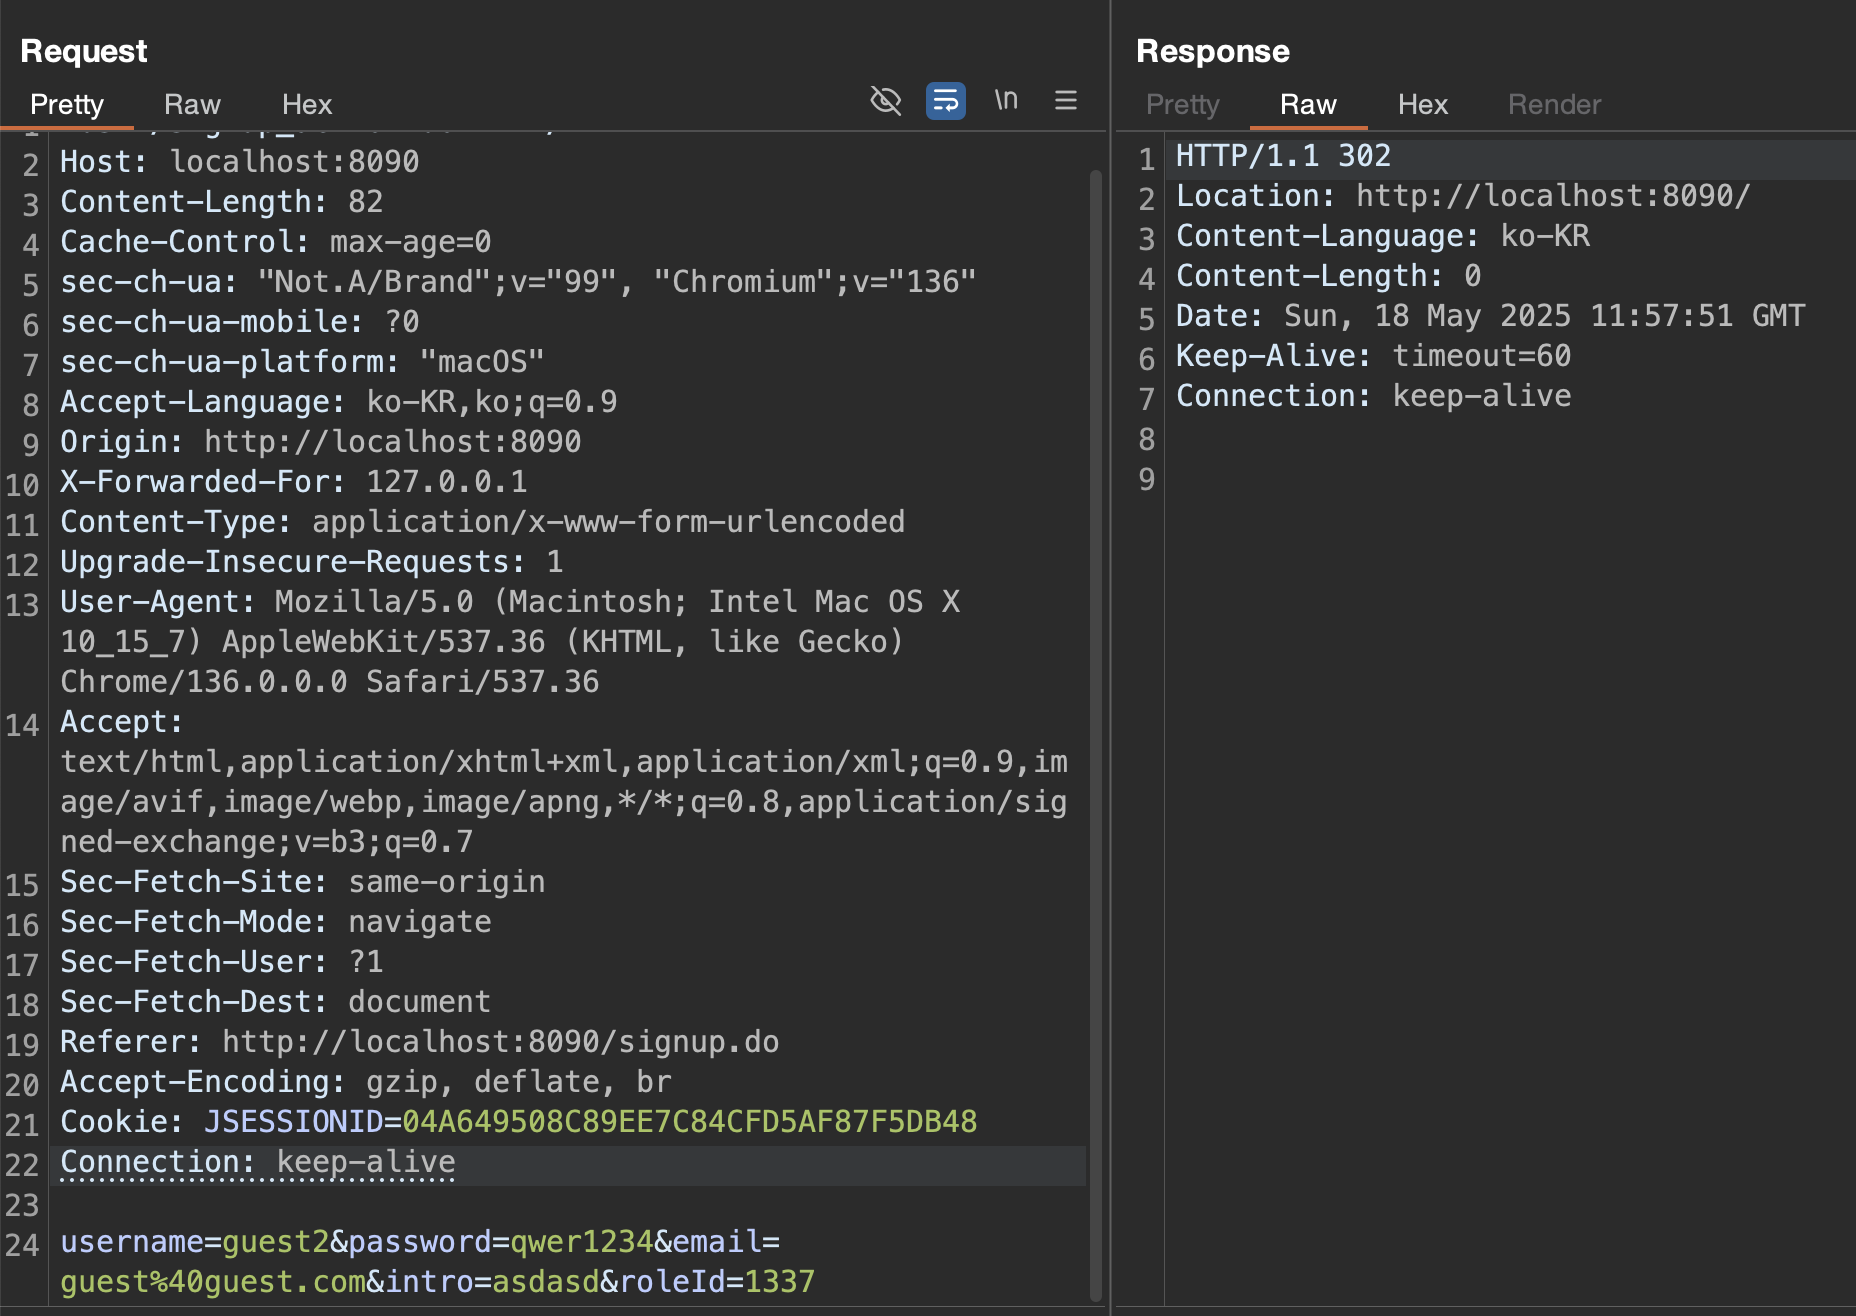Image resolution: width=1856 pixels, height=1316 pixels.
Task: Click Content-Length: 0 response header
Action: (x=1329, y=276)
